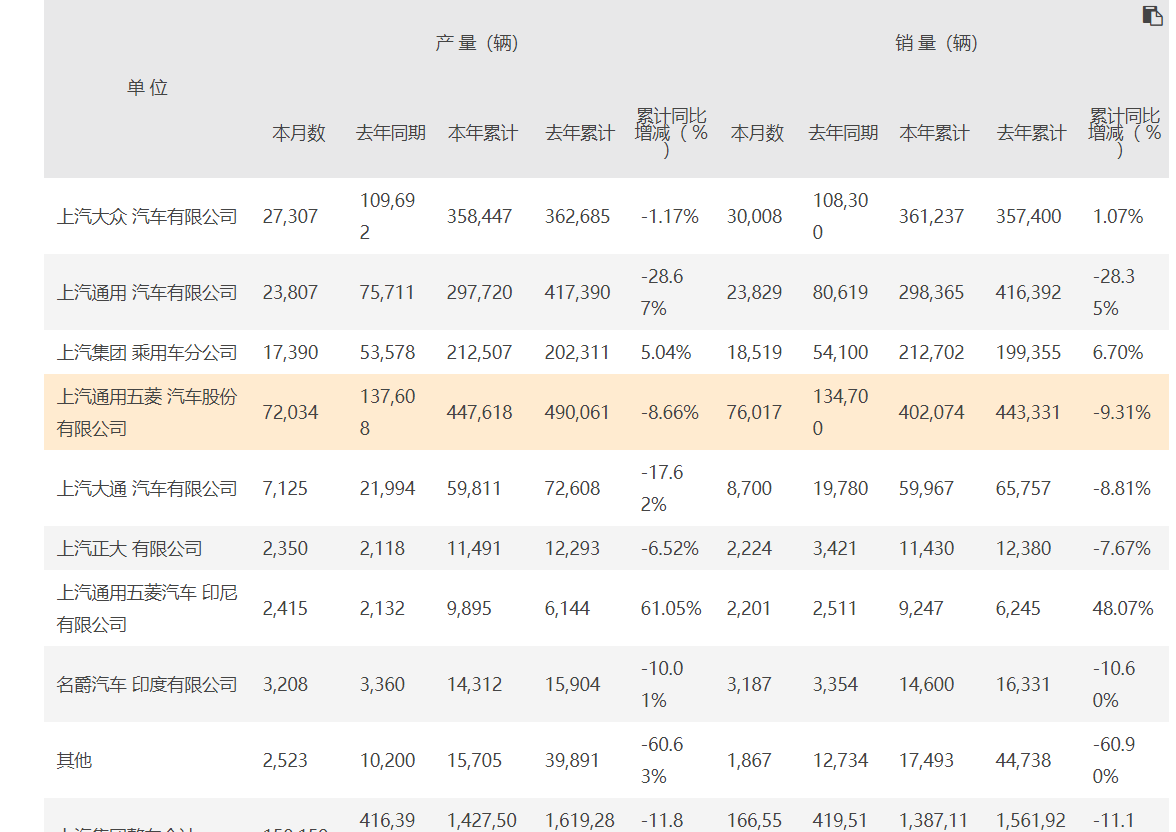Sort by 本月数 under 产量
The image size is (1176, 832).
pyautogui.click(x=301, y=131)
